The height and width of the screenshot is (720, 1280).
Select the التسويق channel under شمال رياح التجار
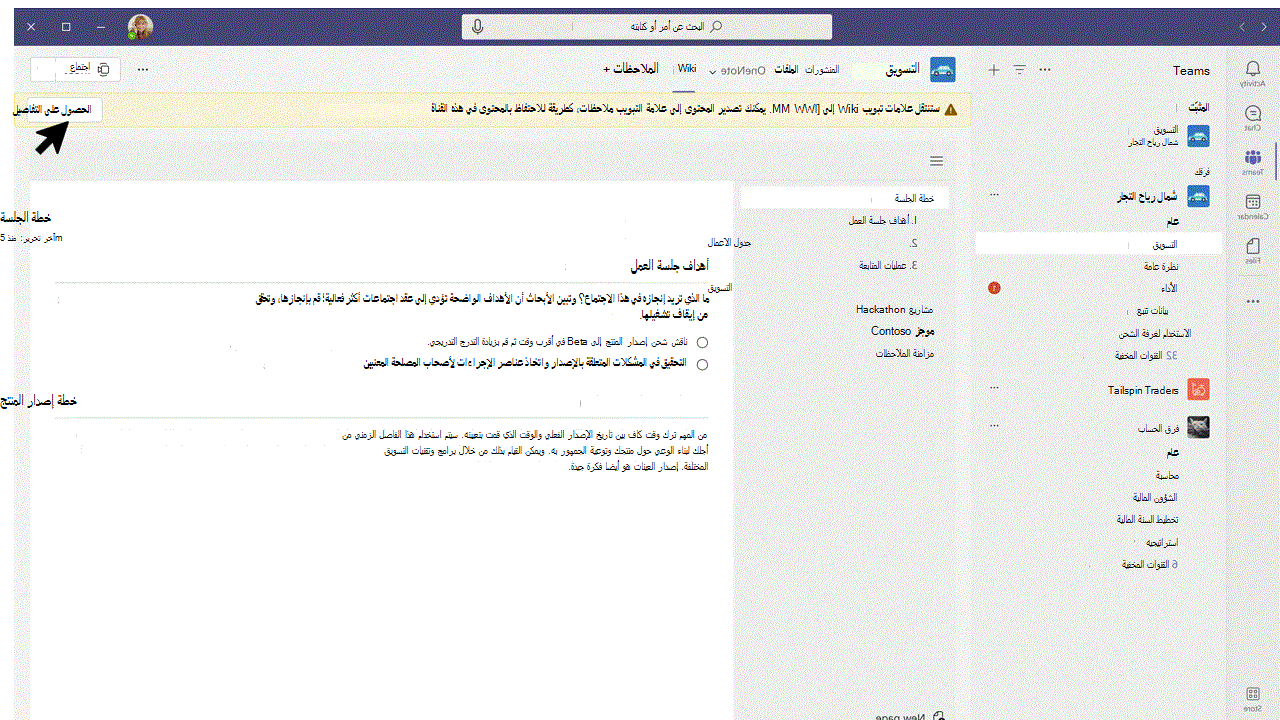pyautogui.click(x=1099, y=244)
